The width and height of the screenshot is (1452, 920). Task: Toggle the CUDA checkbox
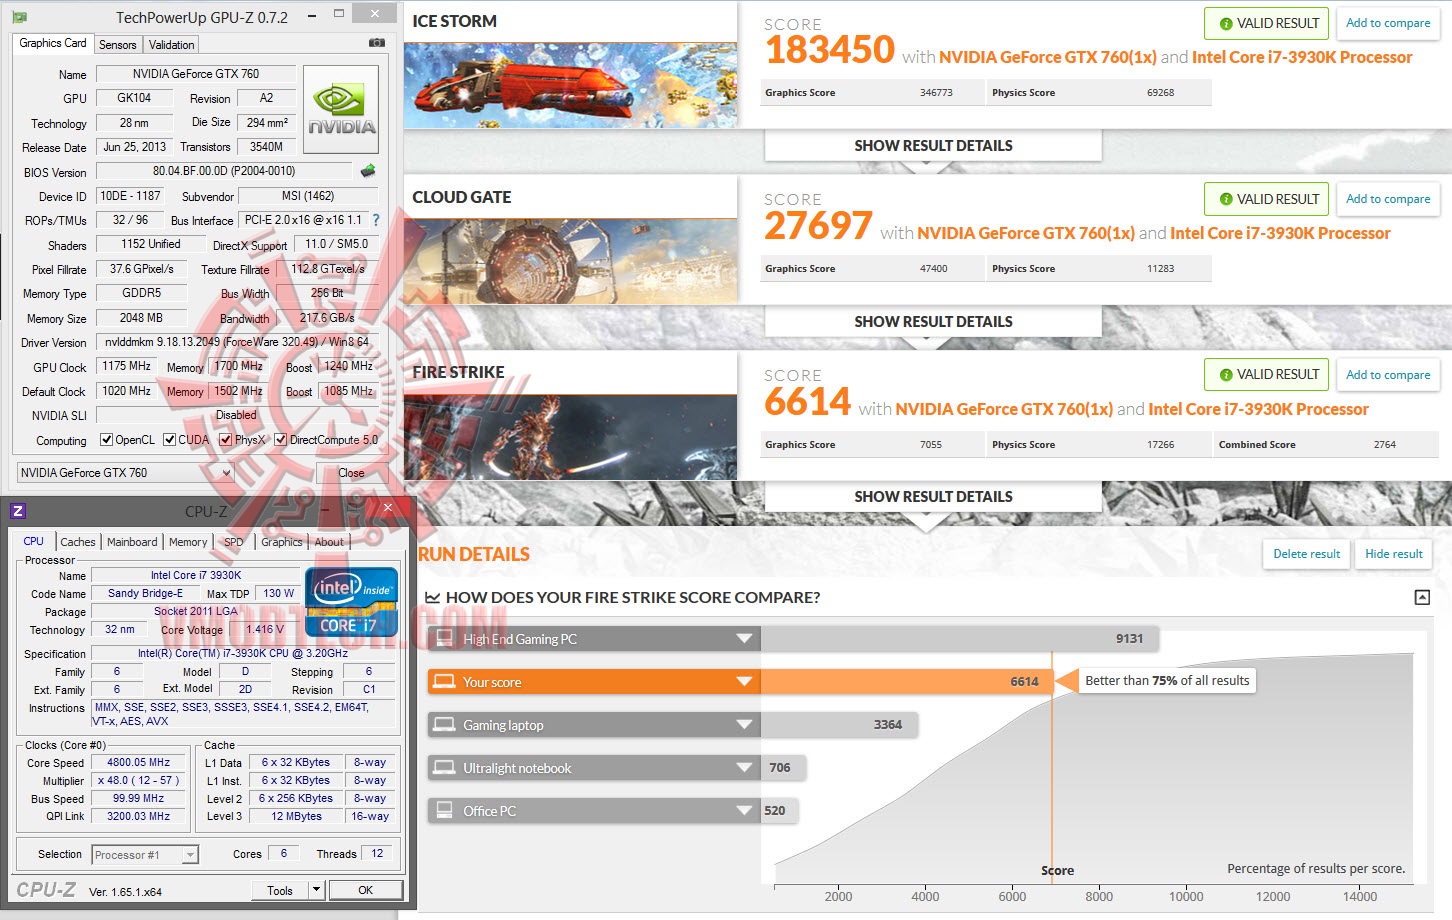(x=170, y=440)
